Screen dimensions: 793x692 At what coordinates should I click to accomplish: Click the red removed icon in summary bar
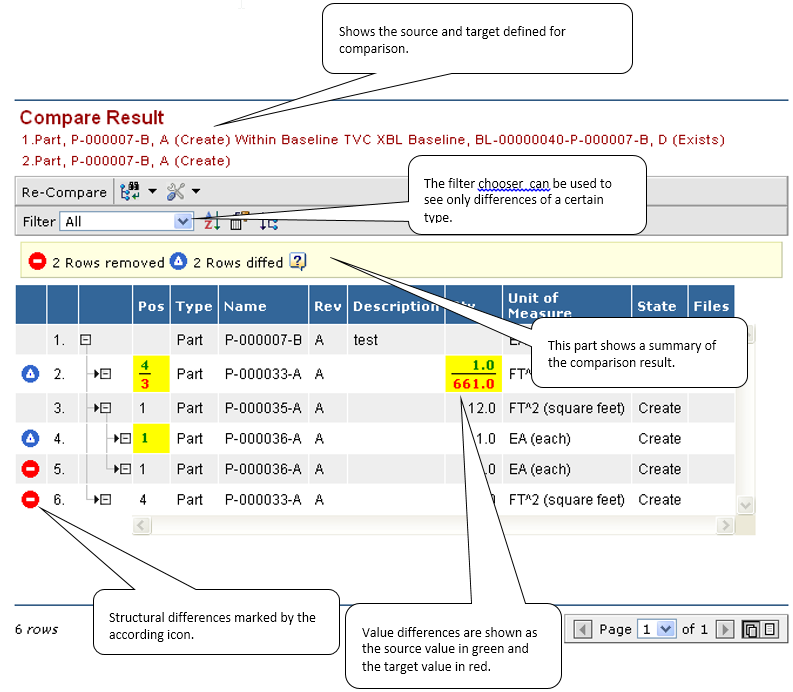(x=37, y=262)
